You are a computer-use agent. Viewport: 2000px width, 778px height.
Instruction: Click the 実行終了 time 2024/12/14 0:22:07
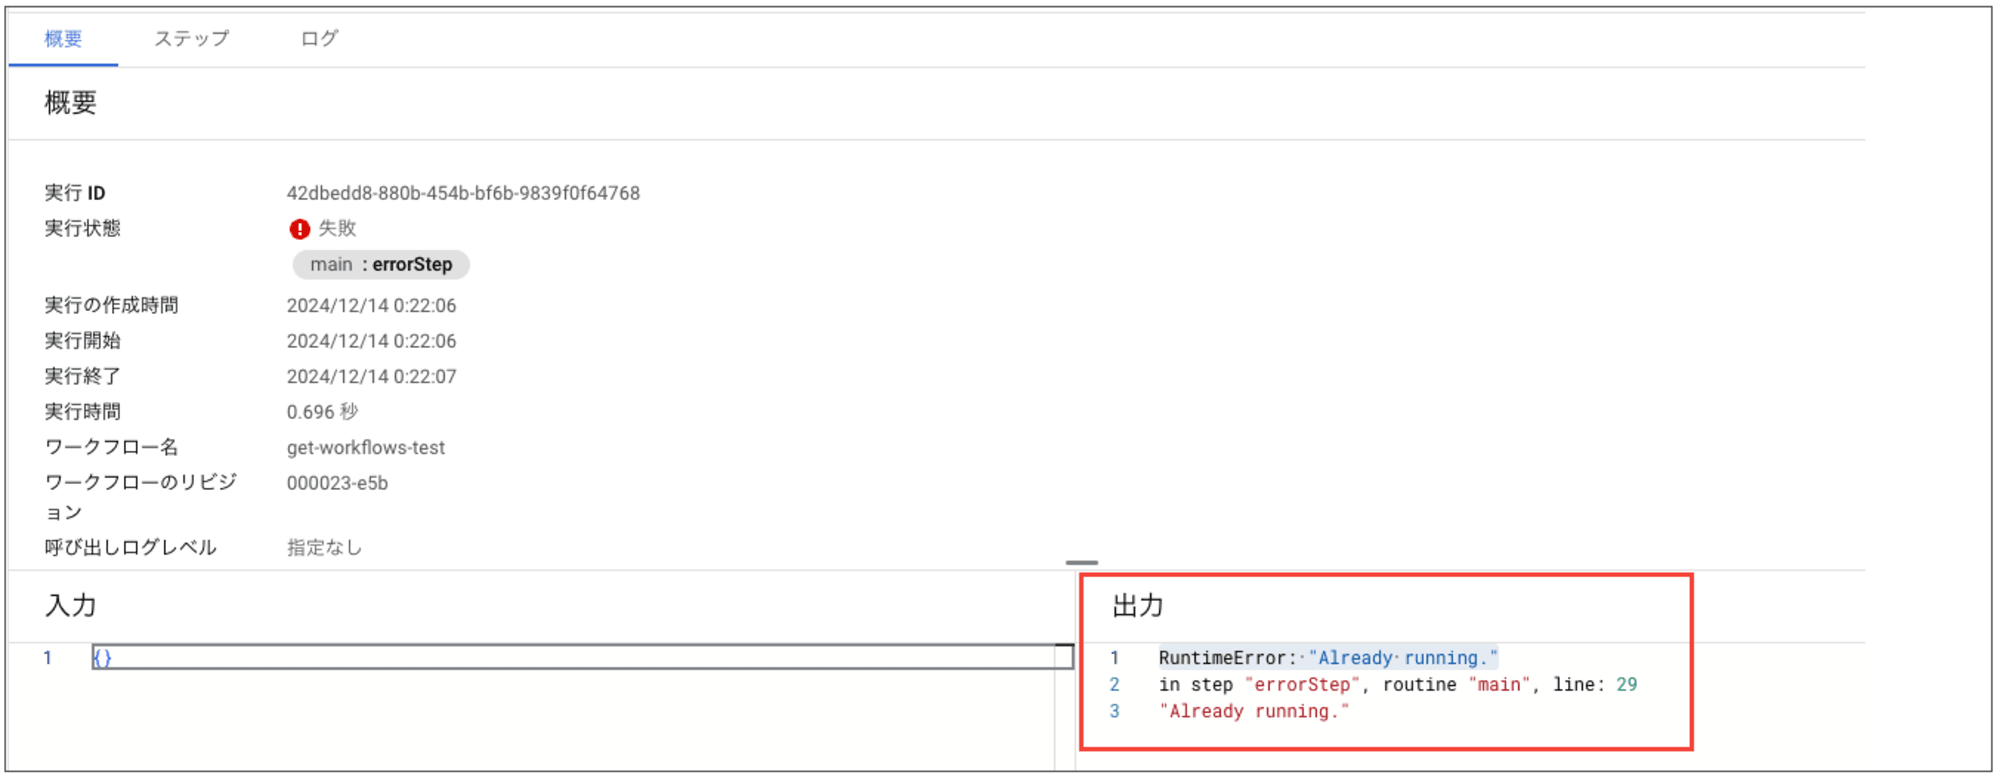(371, 377)
